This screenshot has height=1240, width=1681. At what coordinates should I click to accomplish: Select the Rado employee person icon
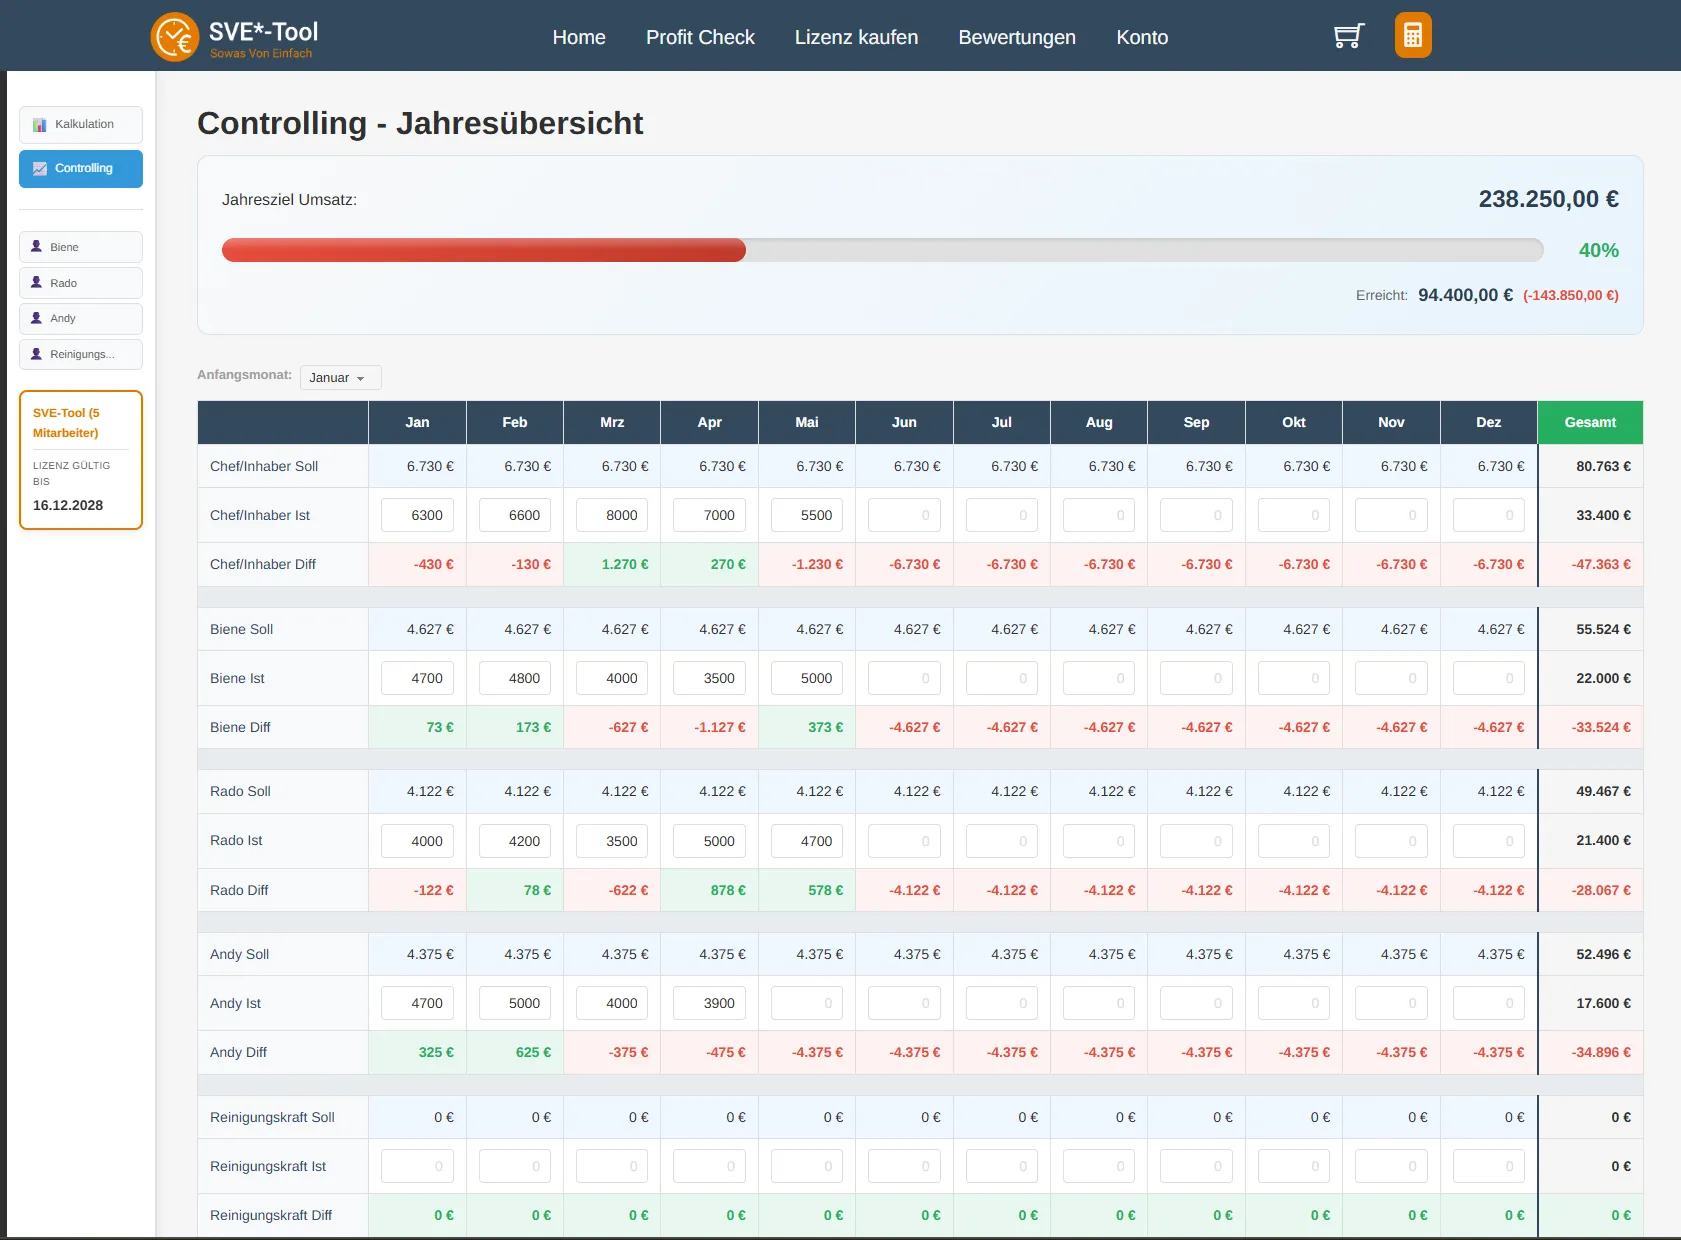pyautogui.click(x=37, y=283)
